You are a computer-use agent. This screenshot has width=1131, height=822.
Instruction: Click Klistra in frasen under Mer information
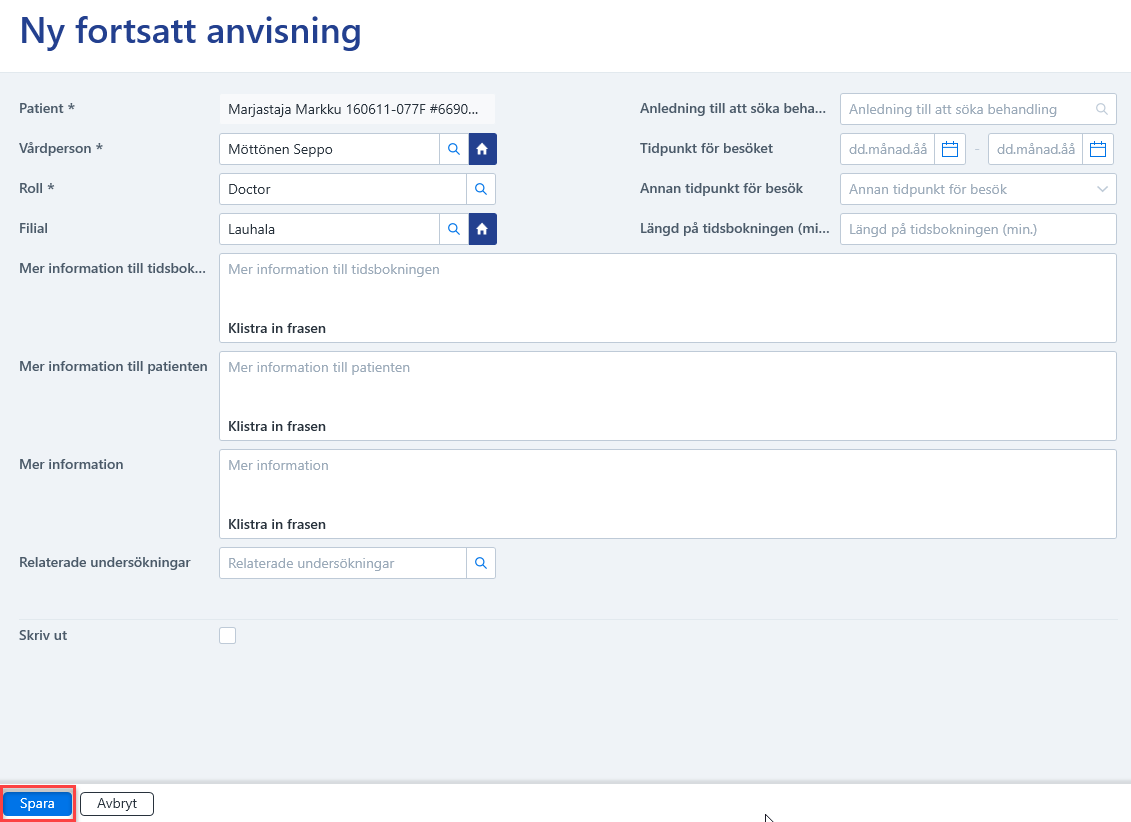pyautogui.click(x=277, y=524)
